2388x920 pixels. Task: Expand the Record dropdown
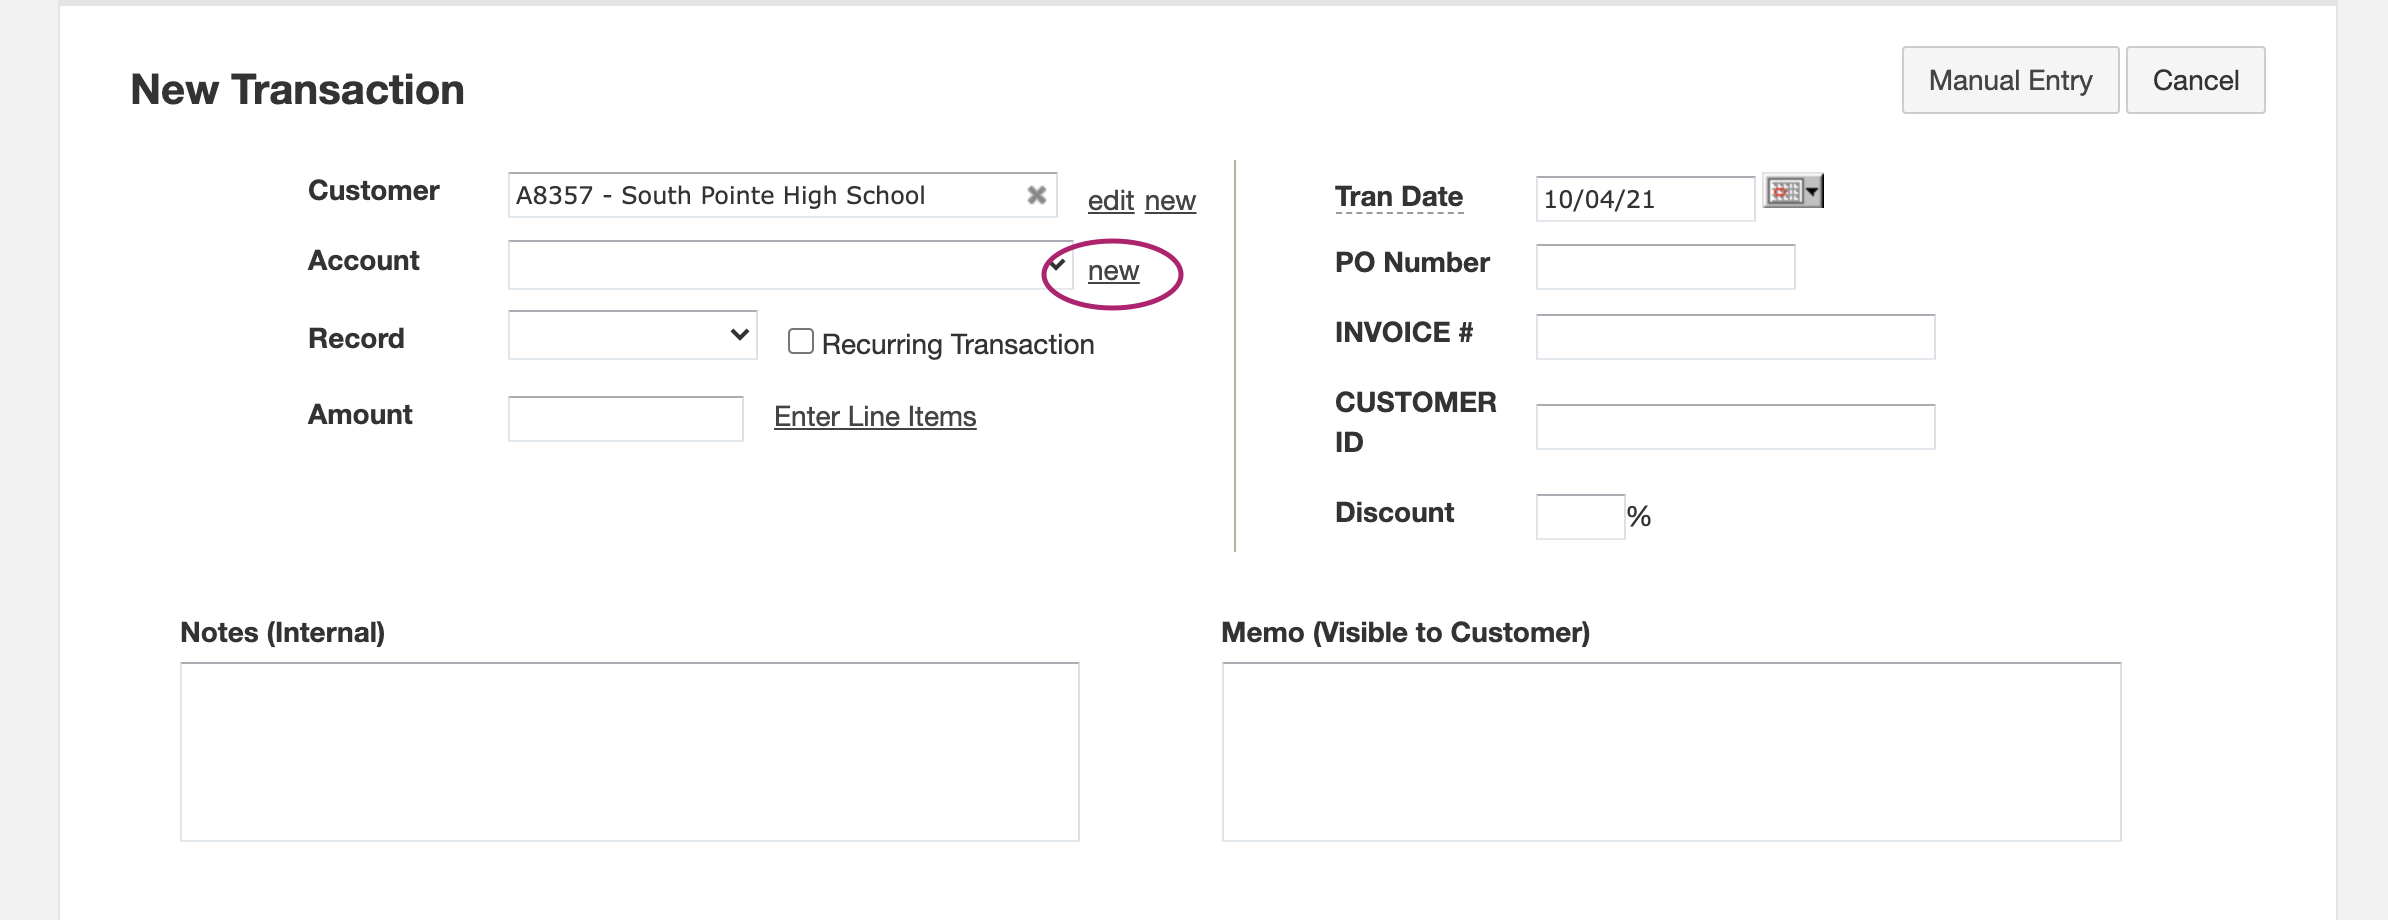633,335
